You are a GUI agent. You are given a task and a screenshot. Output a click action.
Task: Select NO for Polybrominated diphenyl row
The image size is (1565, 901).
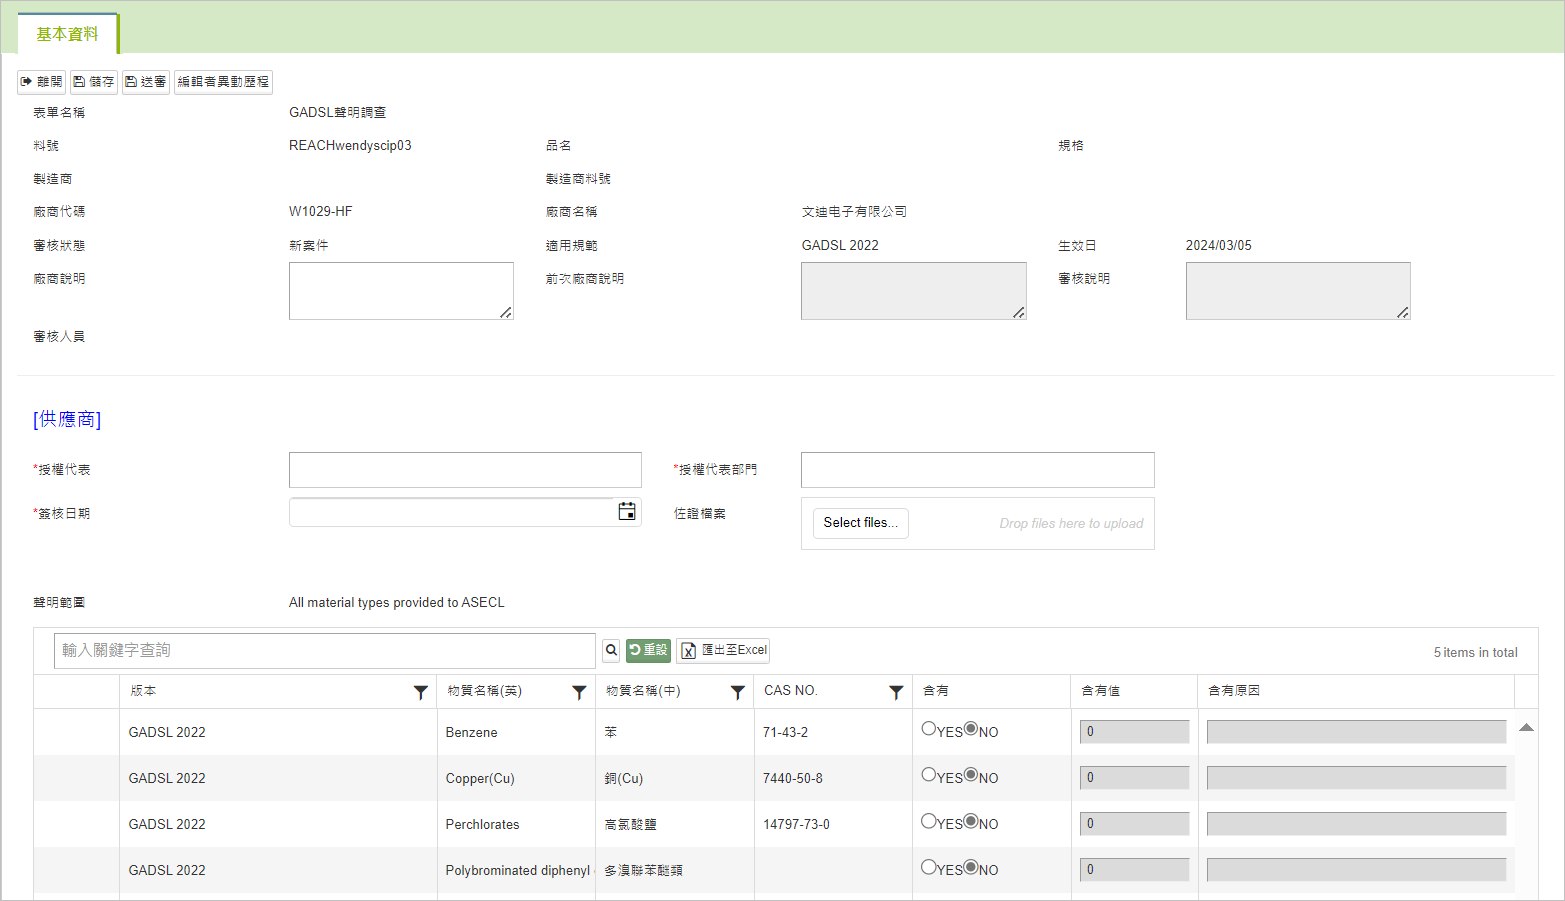tap(971, 867)
